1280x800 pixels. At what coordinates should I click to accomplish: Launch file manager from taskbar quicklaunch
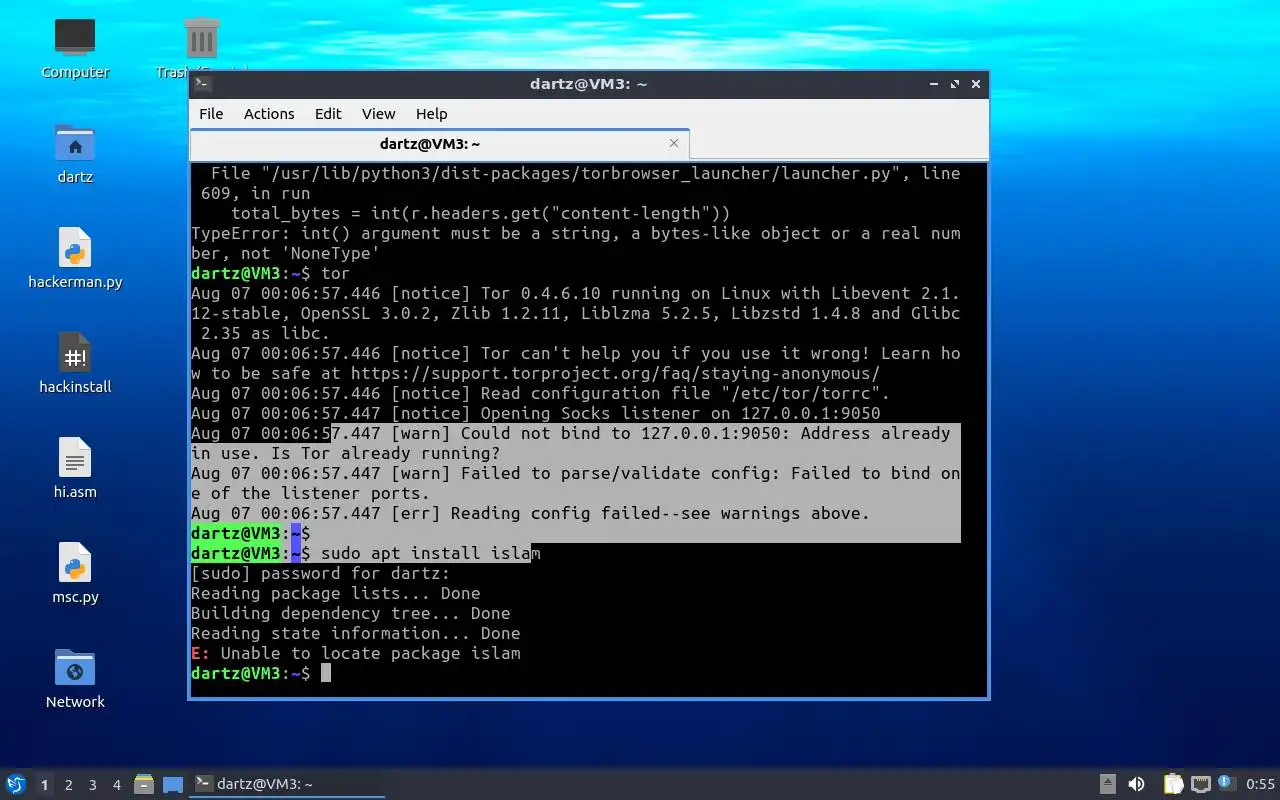click(x=143, y=784)
